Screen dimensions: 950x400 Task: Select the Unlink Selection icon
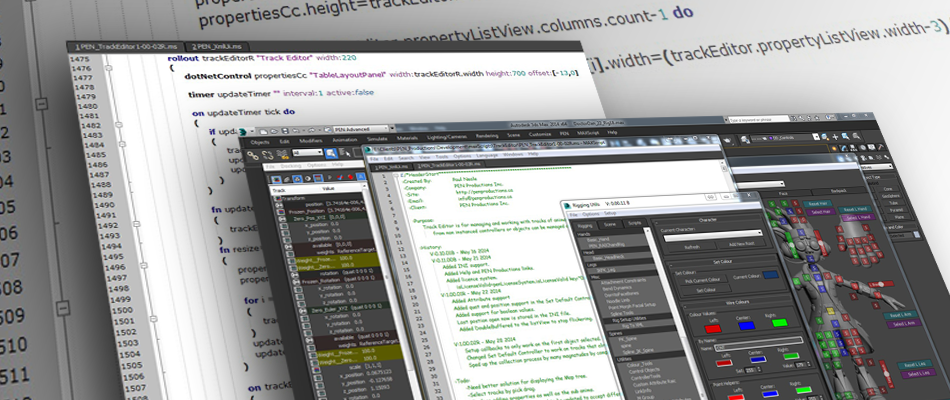pyautogui.click(x=267, y=155)
